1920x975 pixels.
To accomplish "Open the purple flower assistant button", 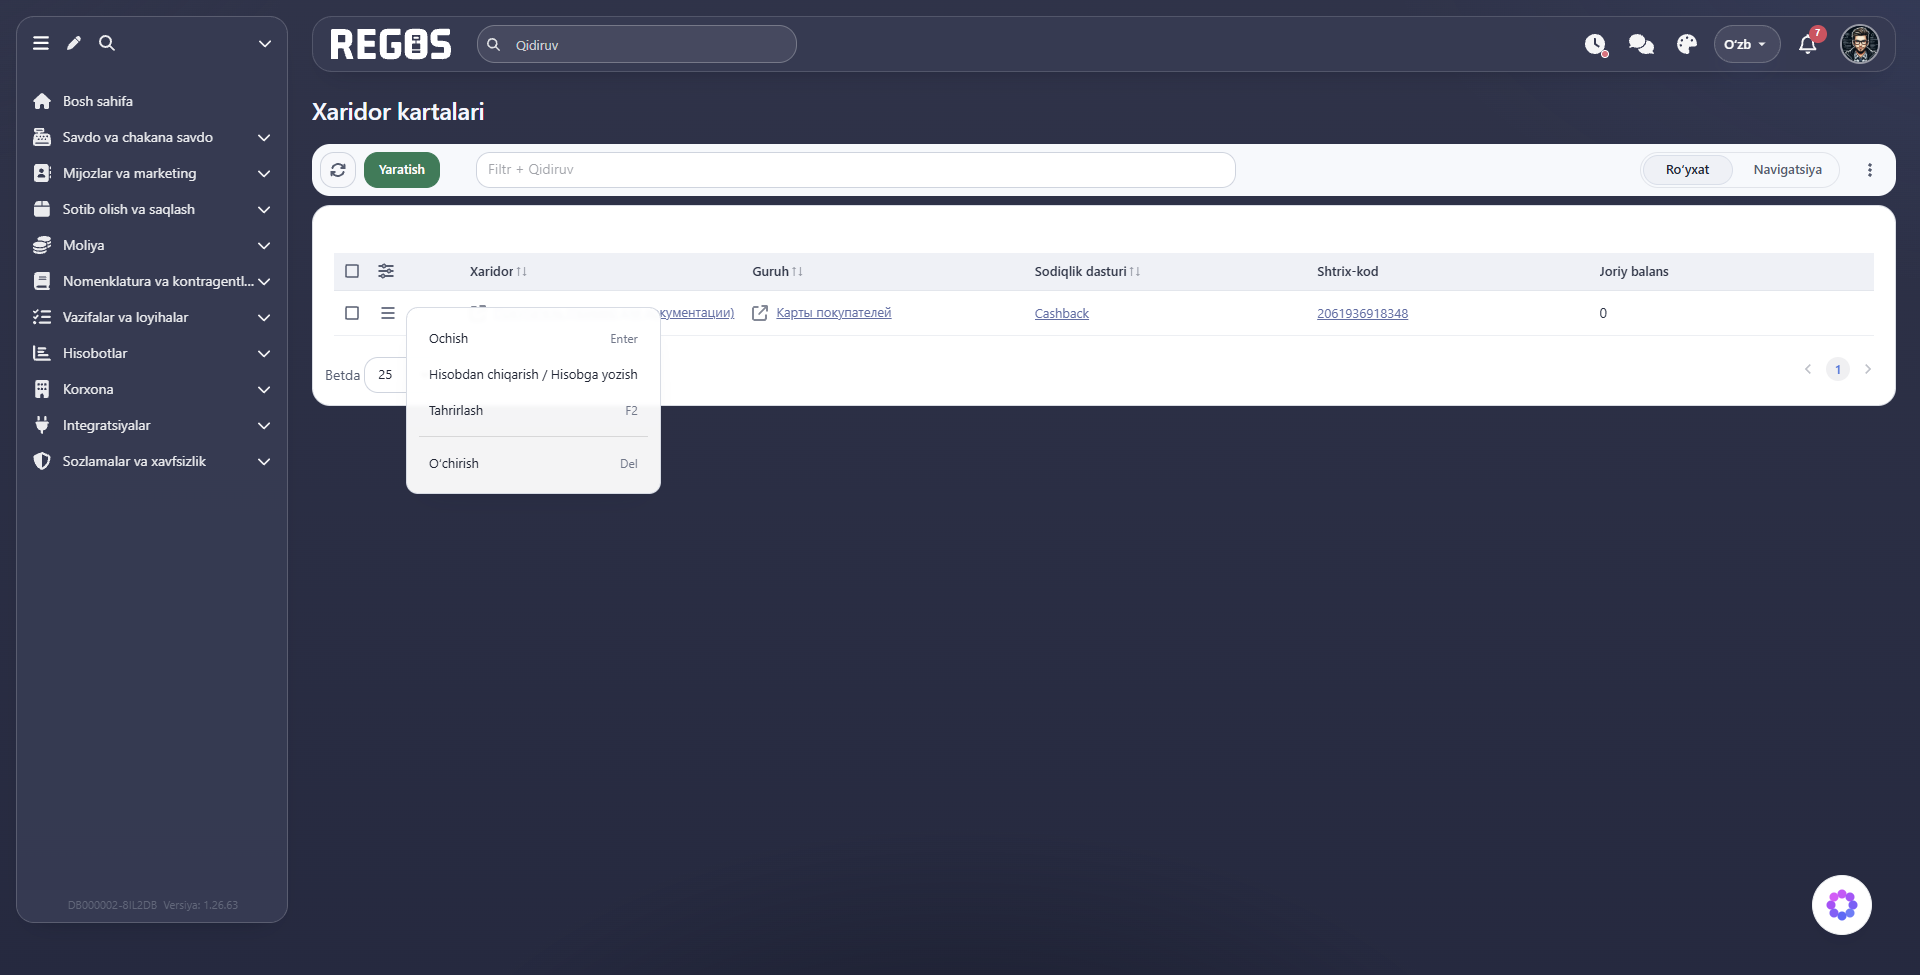I will coord(1842,905).
